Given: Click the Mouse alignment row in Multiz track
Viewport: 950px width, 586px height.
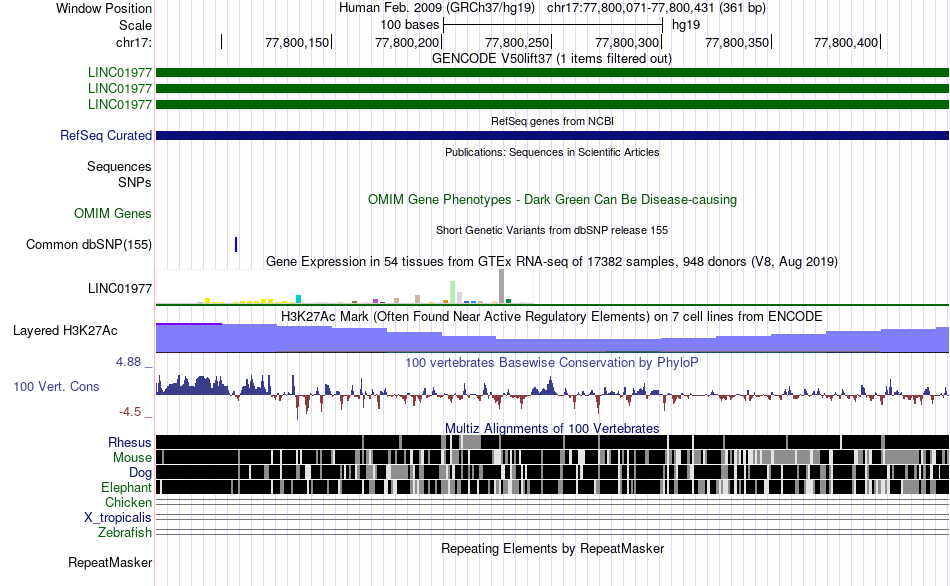Looking at the screenshot, I should click(x=552, y=458).
